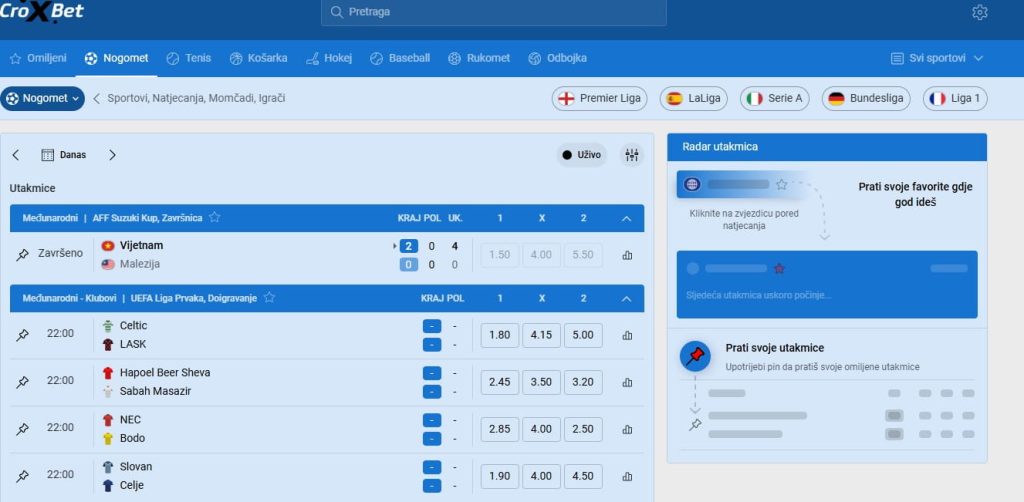1024x502 pixels.
Task: Open the settings gear icon
Action: pyautogui.click(x=980, y=12)
